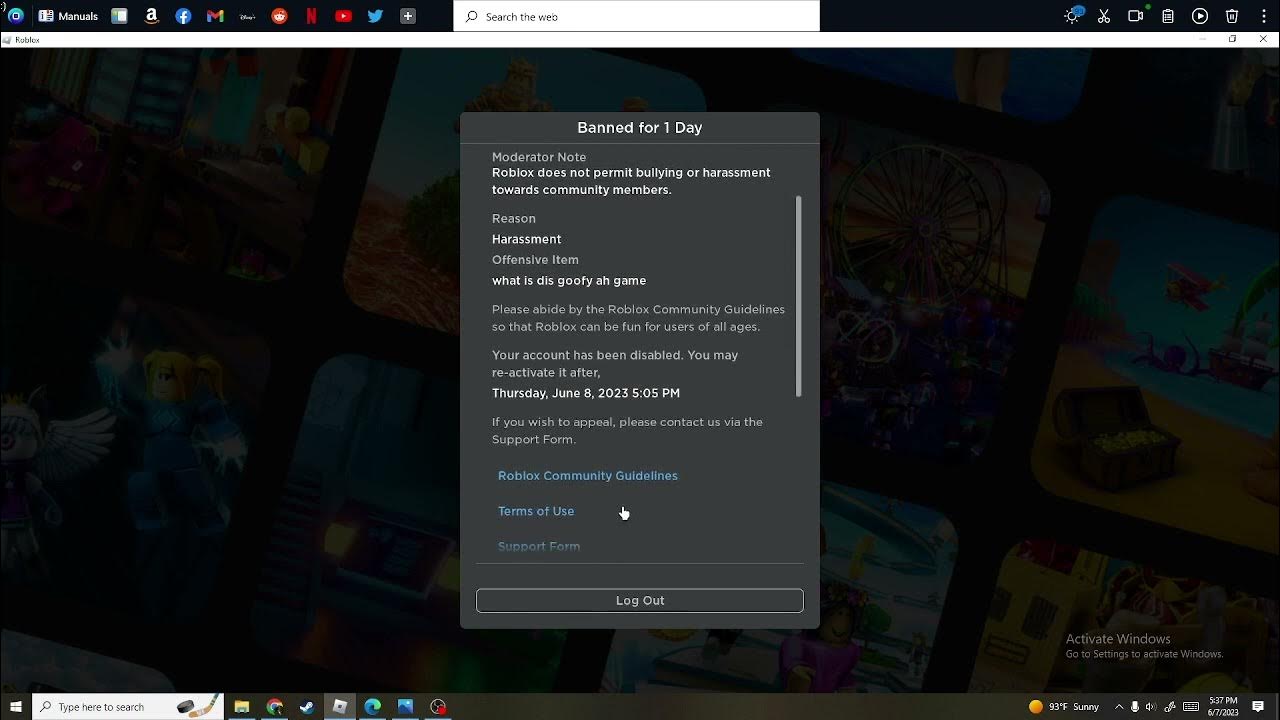Open the red circular app in taskbar
The image size is (1280, 720).
coord(438,707)
